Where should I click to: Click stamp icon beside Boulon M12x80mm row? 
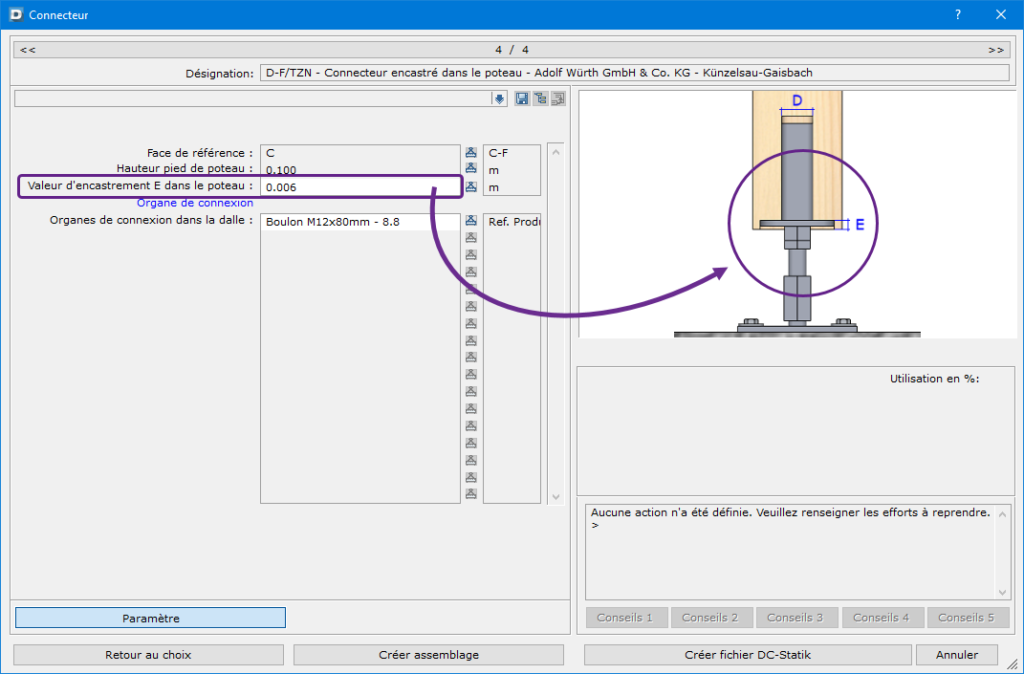coord(471,221)
